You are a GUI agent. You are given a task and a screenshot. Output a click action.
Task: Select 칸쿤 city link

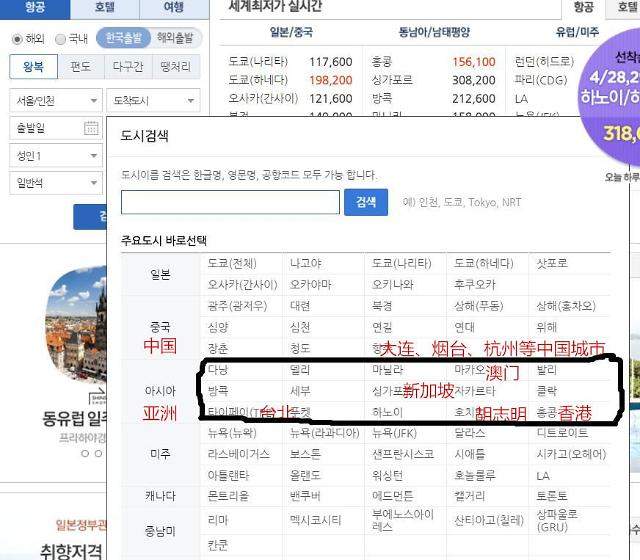pyautogui.click(x=218, y=545)
